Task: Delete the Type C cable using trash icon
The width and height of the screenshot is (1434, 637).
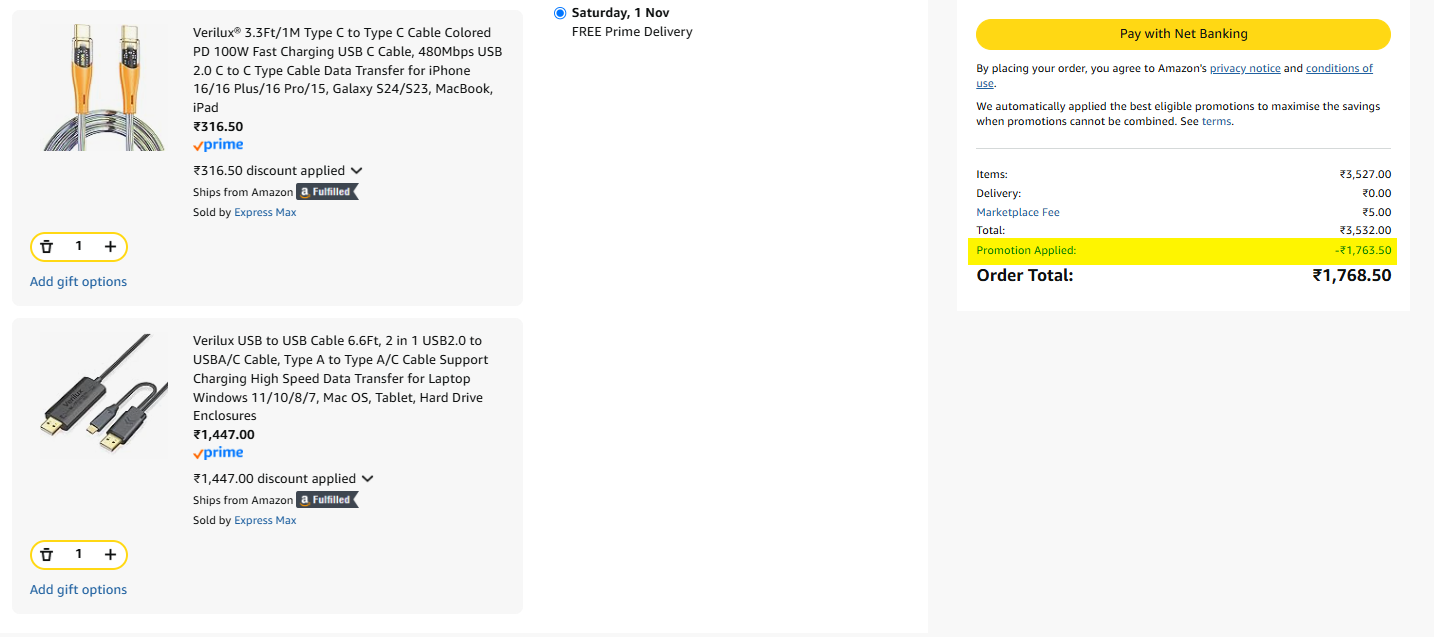Action: pos(46,246)
